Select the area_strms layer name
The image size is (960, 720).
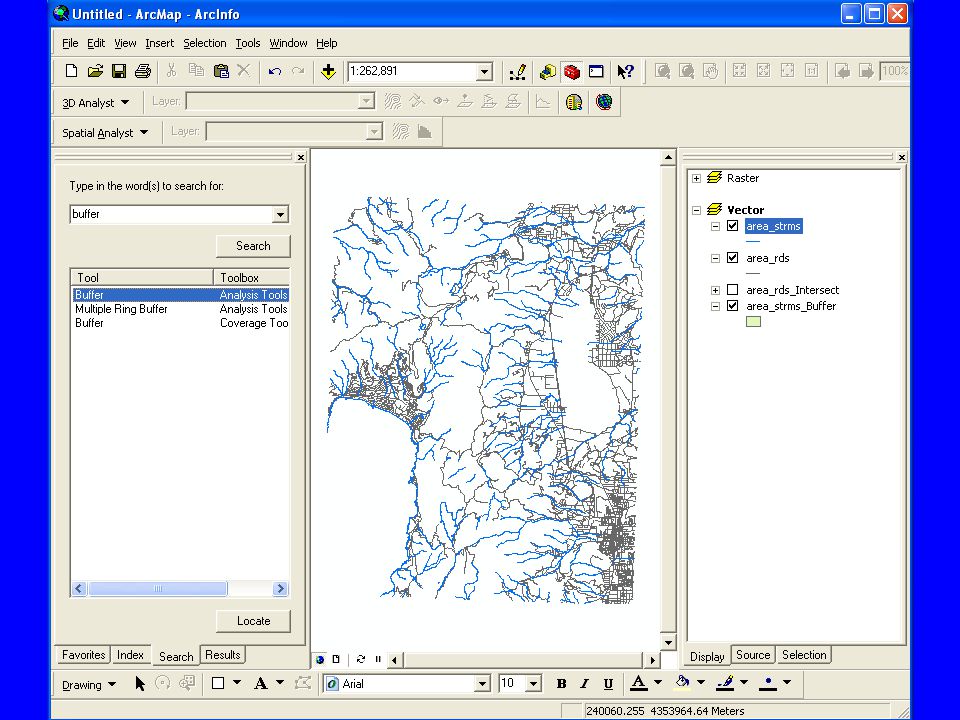[x=773, y=226]
